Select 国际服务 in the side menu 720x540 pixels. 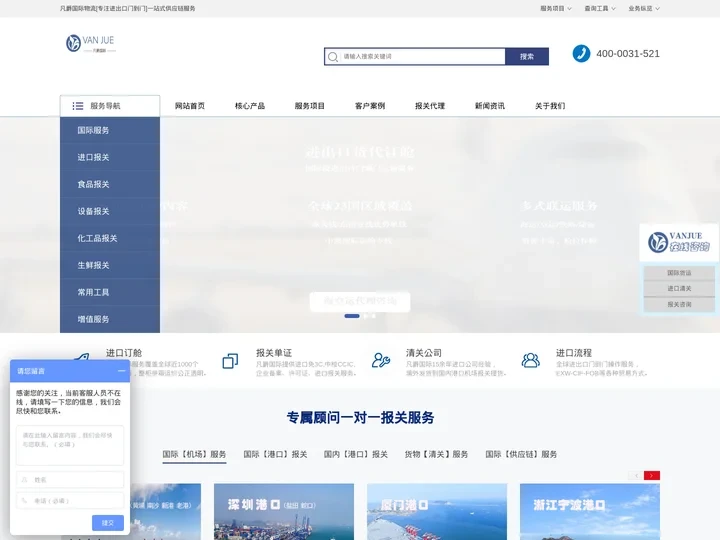coord(110,130)
